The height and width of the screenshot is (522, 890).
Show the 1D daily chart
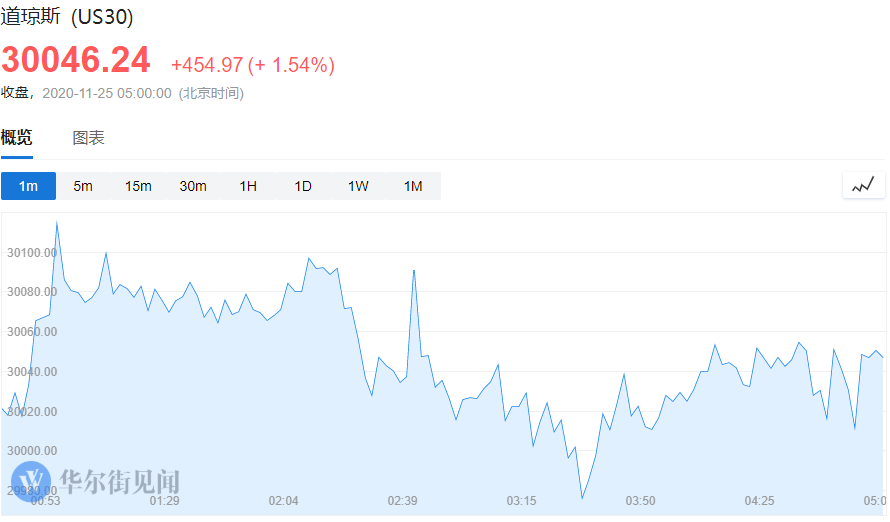pos(303,186)
